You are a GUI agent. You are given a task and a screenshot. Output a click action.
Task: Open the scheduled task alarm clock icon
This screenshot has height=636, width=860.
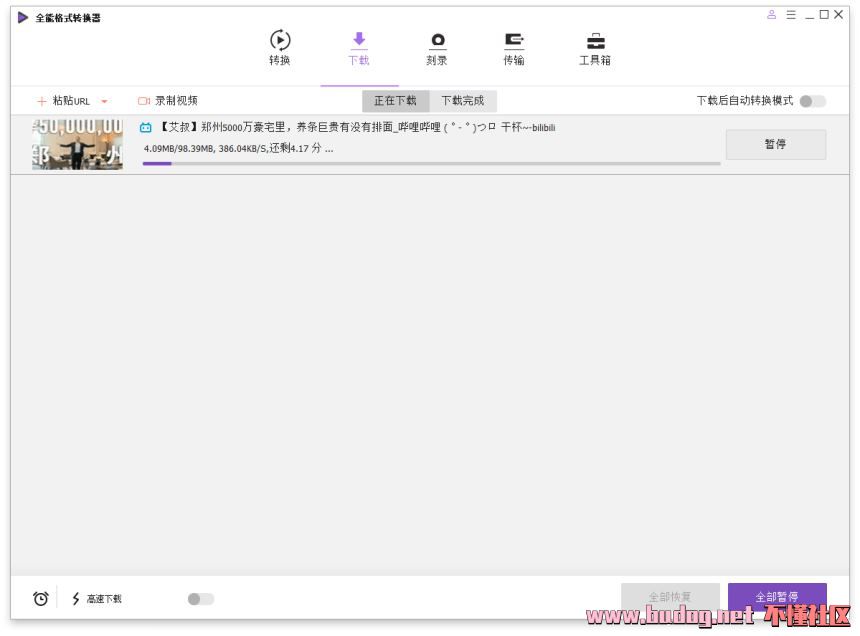(41, 599)
